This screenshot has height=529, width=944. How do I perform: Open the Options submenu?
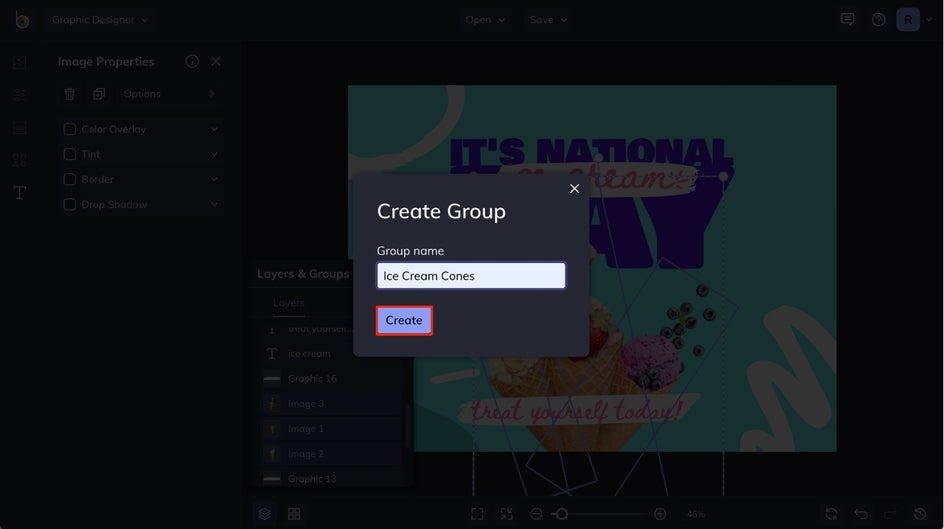click(169, 94)
